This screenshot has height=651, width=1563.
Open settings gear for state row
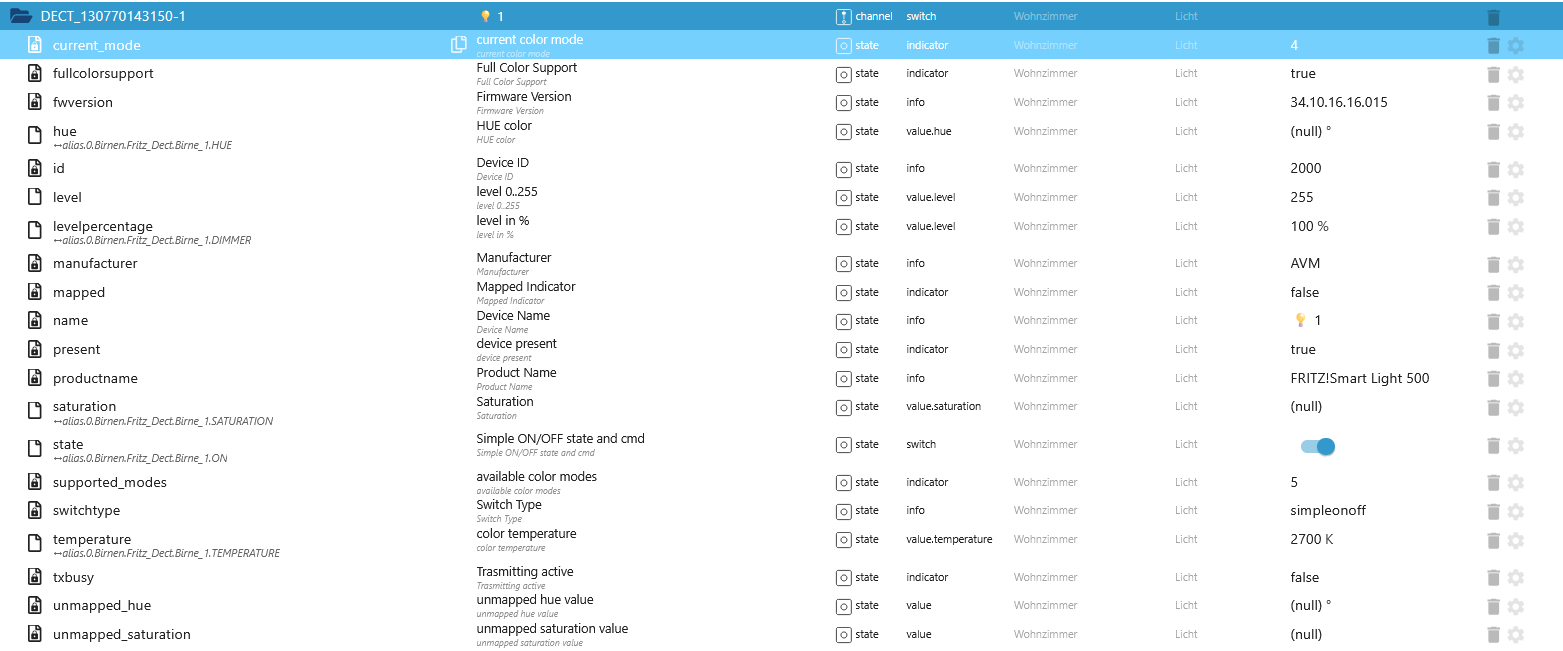[x=1516, y=445]
